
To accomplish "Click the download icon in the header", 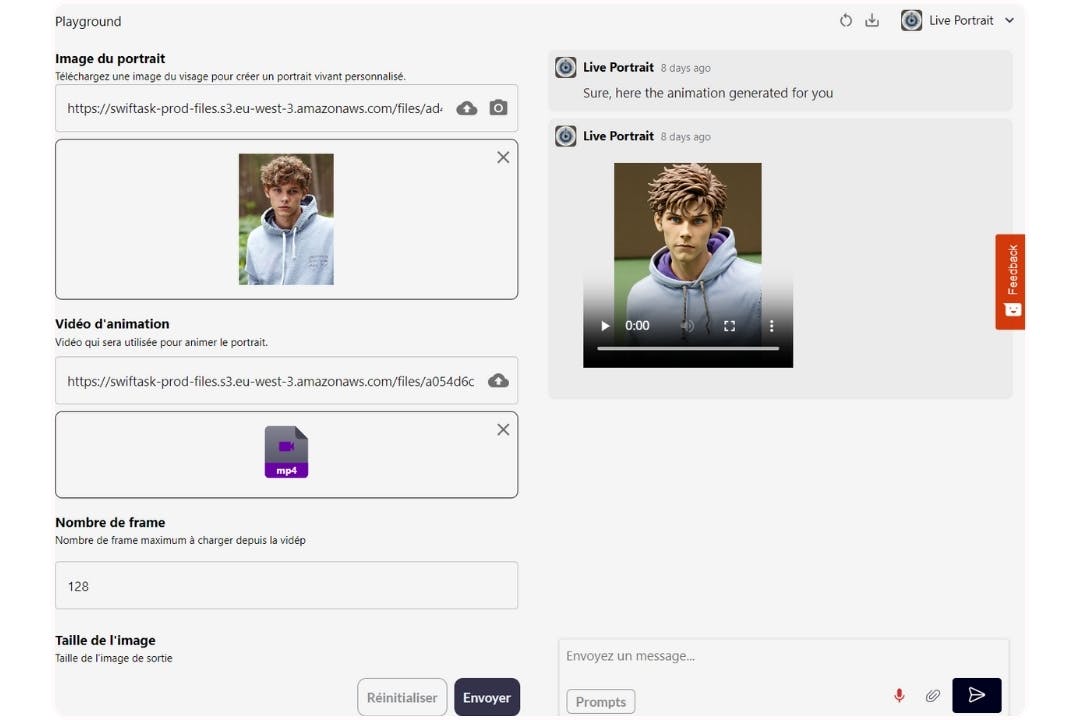I will point(872,20).
